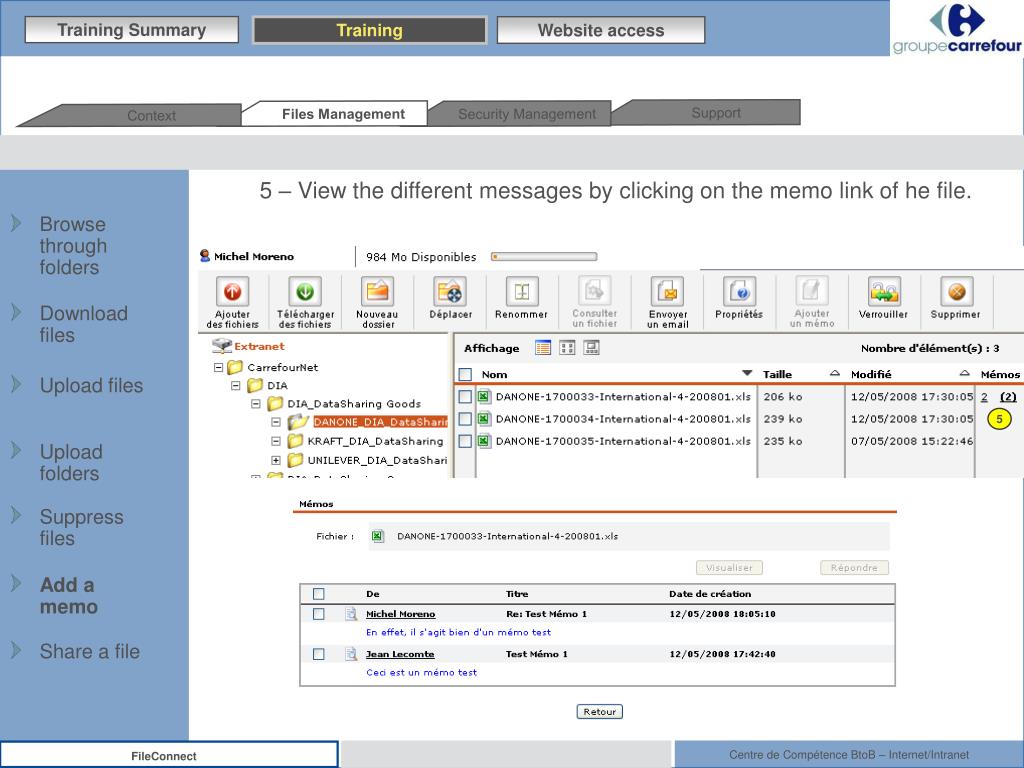This screenshot has width=1024, height=768.
Task: Open Michel Moreno sender link in memo list
Action: pos(400,614)
